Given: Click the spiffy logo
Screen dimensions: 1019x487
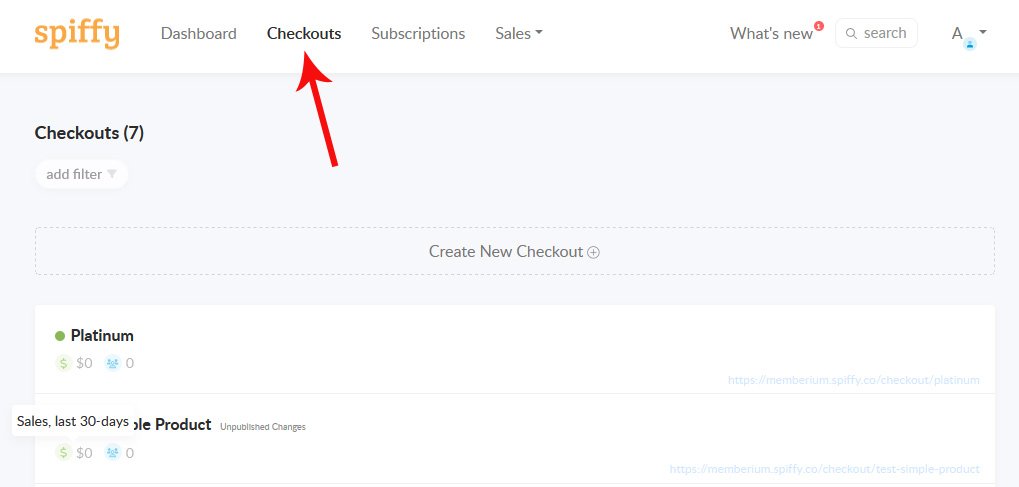Looking at the screenshot, I should click(x=77, y=34).
